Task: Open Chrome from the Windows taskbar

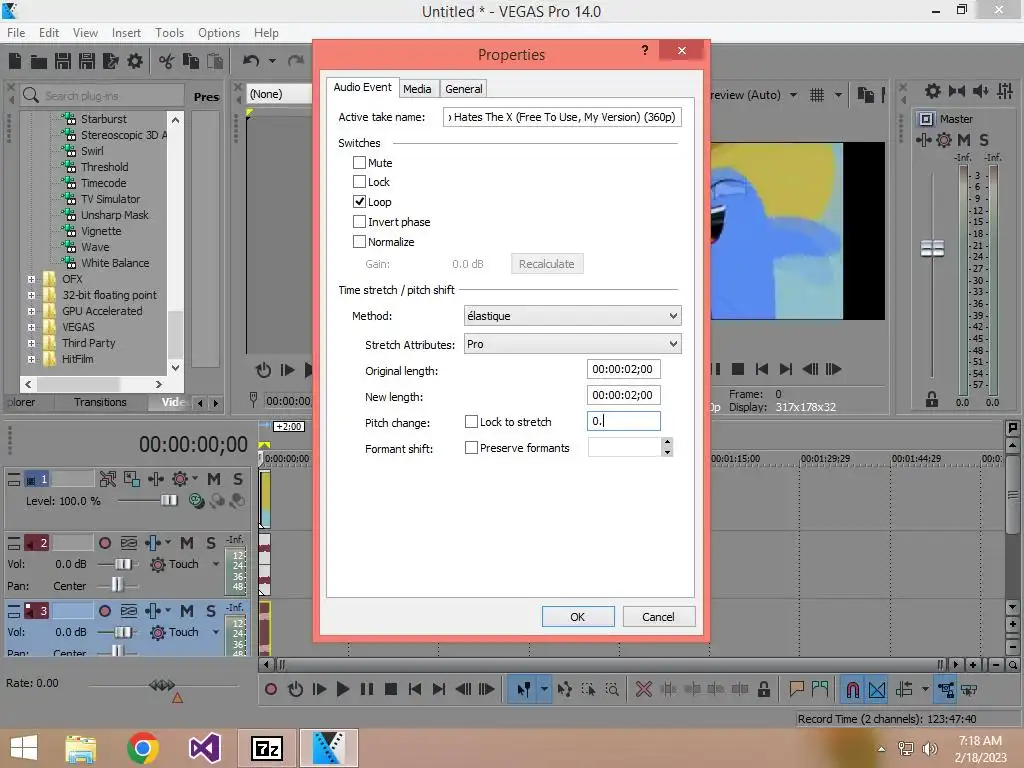Action: [x=143, y=748]
